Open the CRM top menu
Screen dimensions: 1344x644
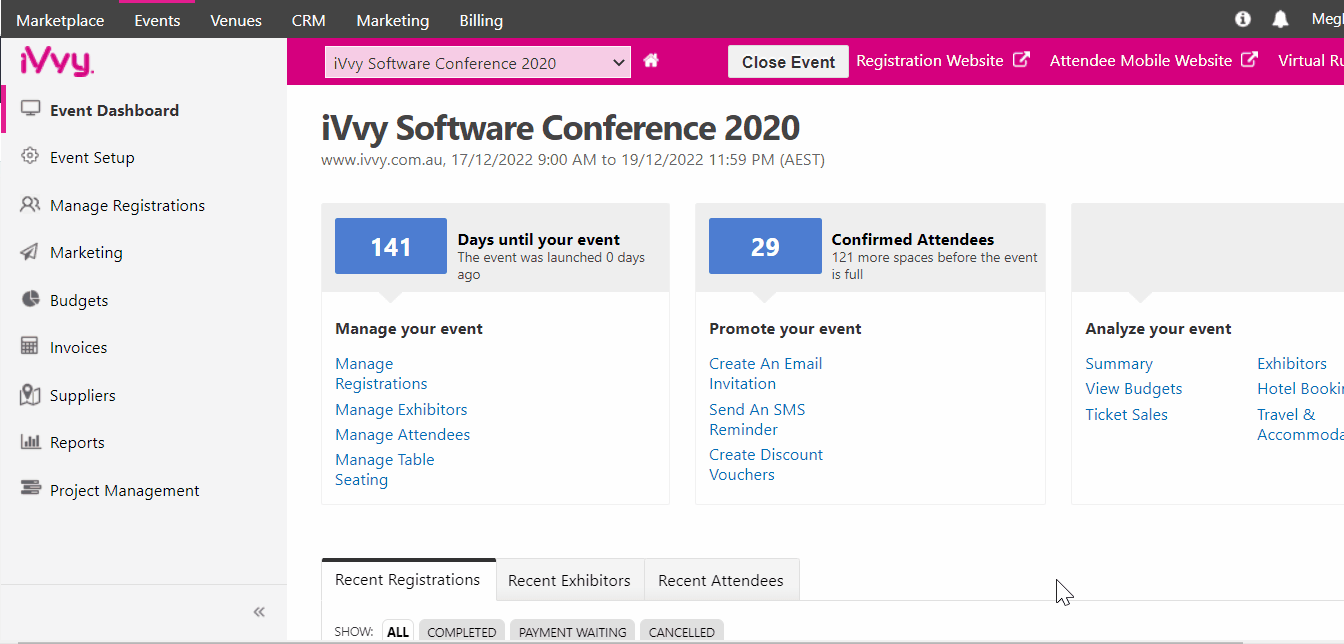coord(309,20)
